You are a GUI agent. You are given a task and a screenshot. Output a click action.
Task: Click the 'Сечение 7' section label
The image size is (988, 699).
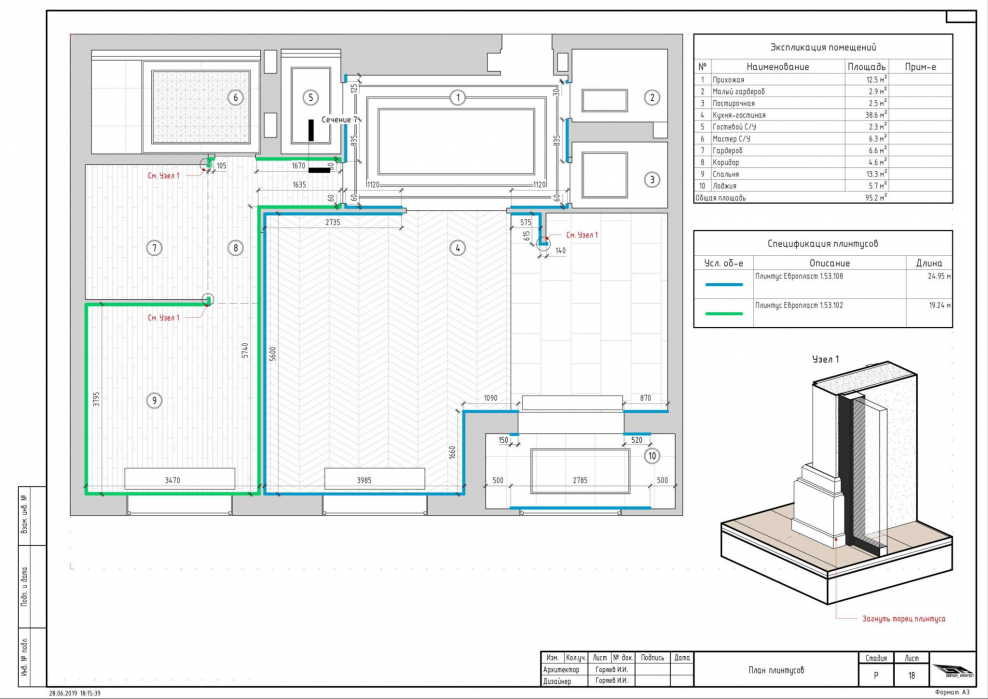[340, 119]
